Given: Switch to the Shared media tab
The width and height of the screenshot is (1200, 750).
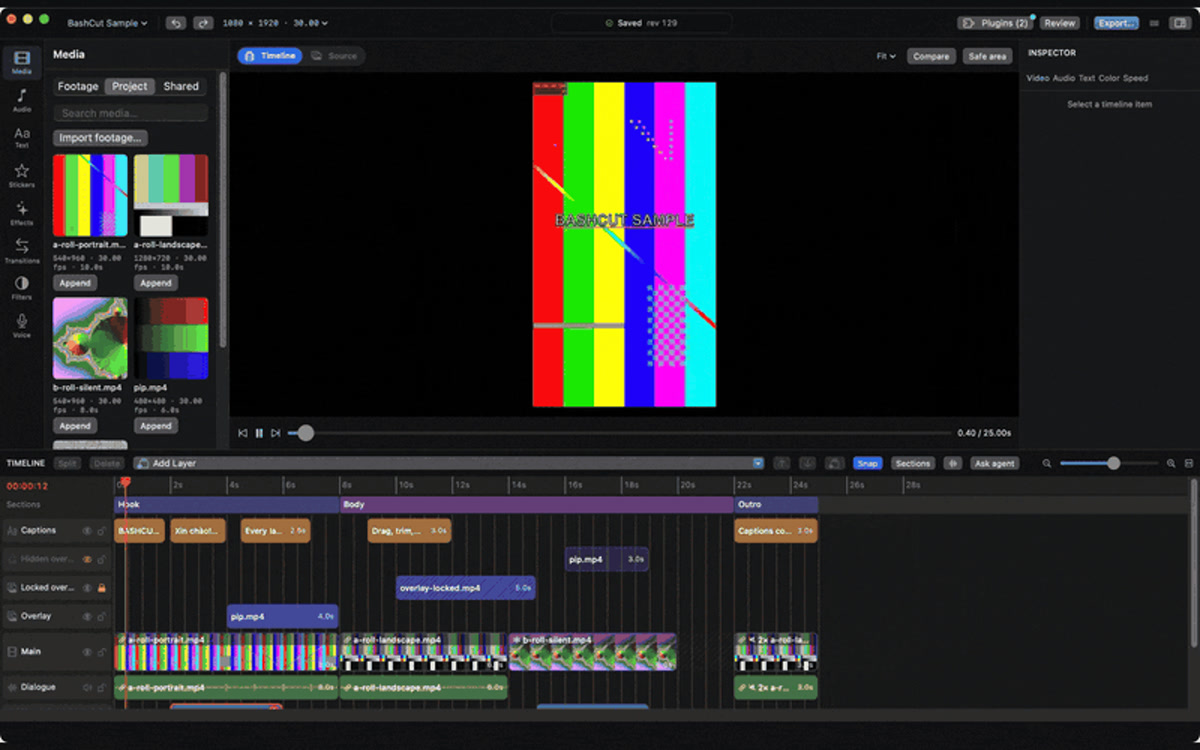Looking at the screenshot, I should coord(181,86).
